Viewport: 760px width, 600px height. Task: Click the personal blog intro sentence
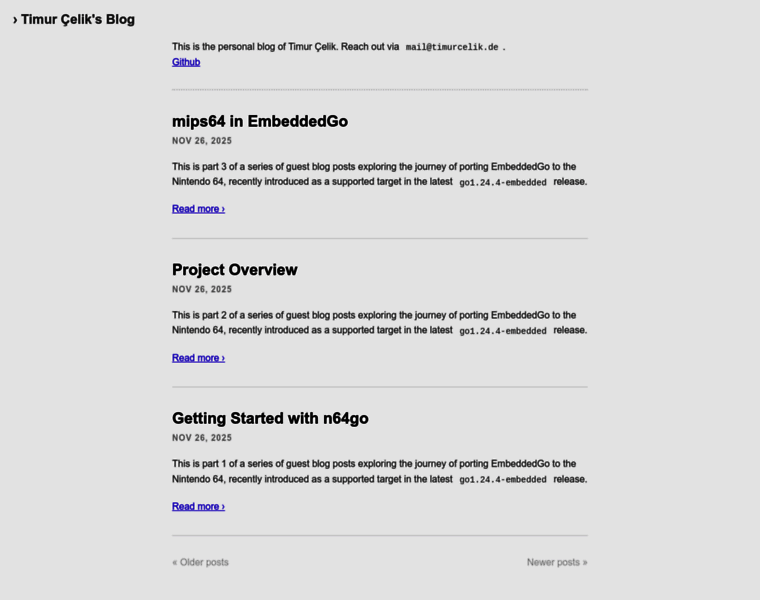(285, 47)
